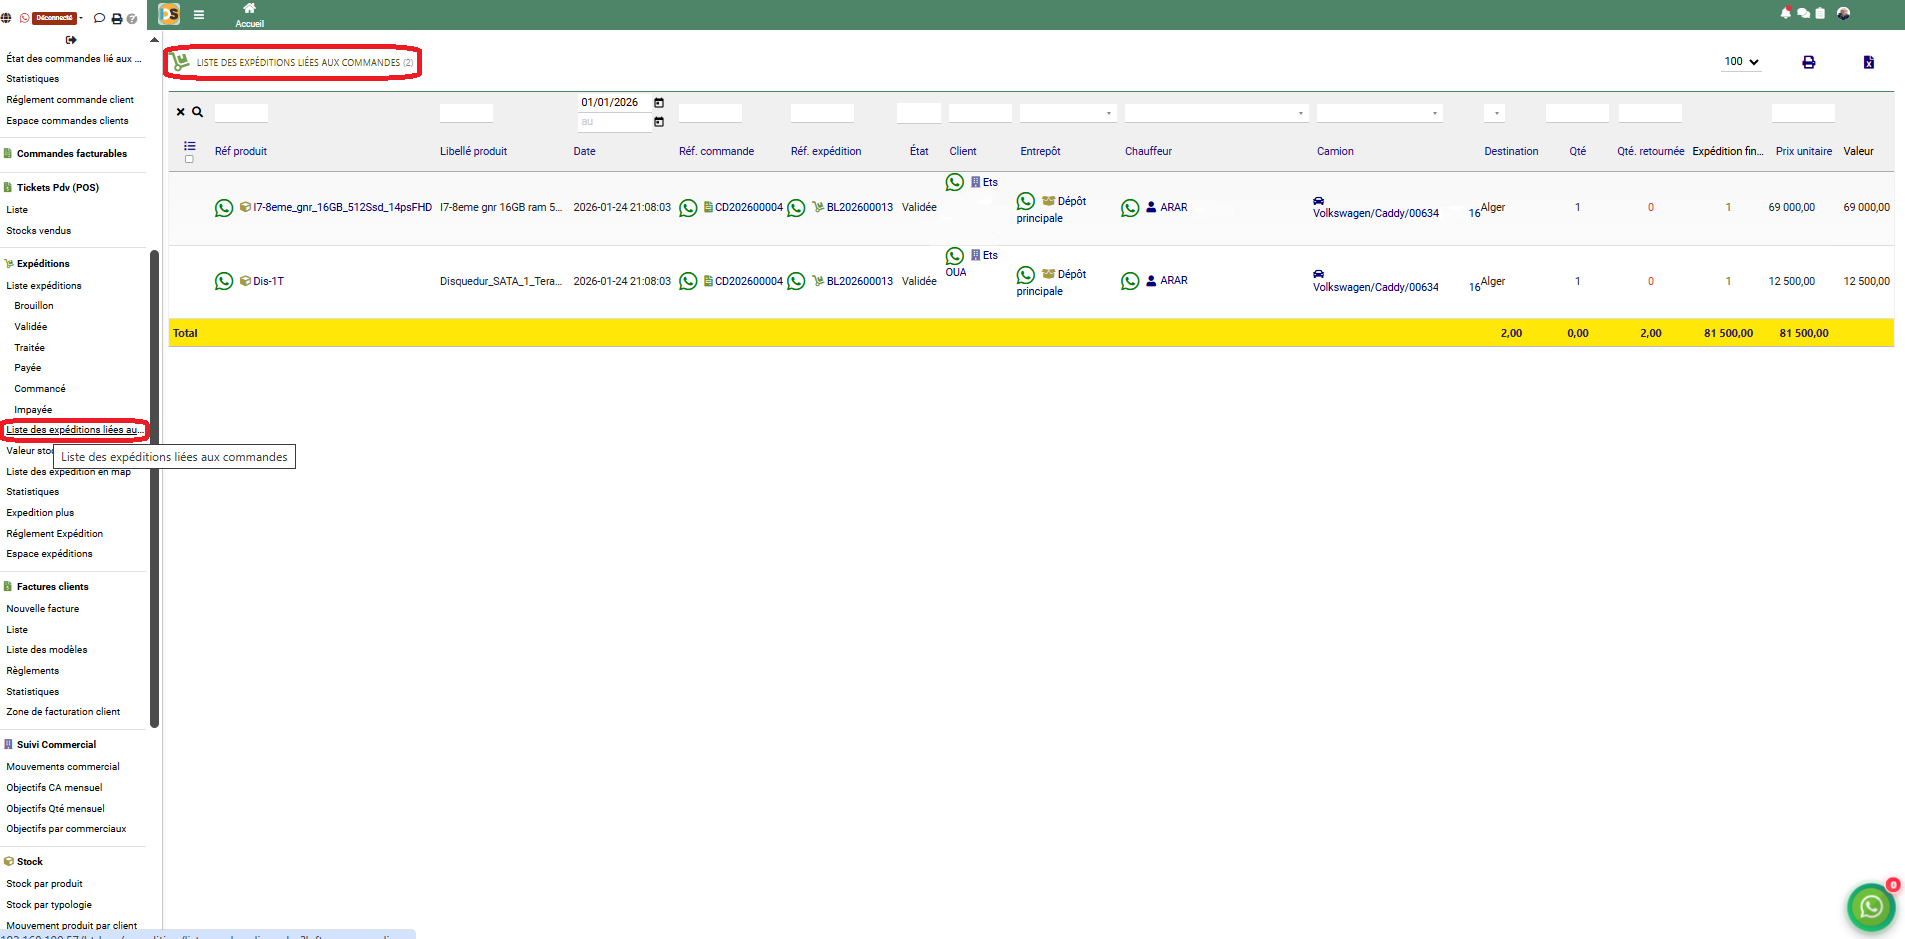Click the logout arrow icon in sidebar
The height and width of the screenshot is (939, 1905).
tap(71, 40)
